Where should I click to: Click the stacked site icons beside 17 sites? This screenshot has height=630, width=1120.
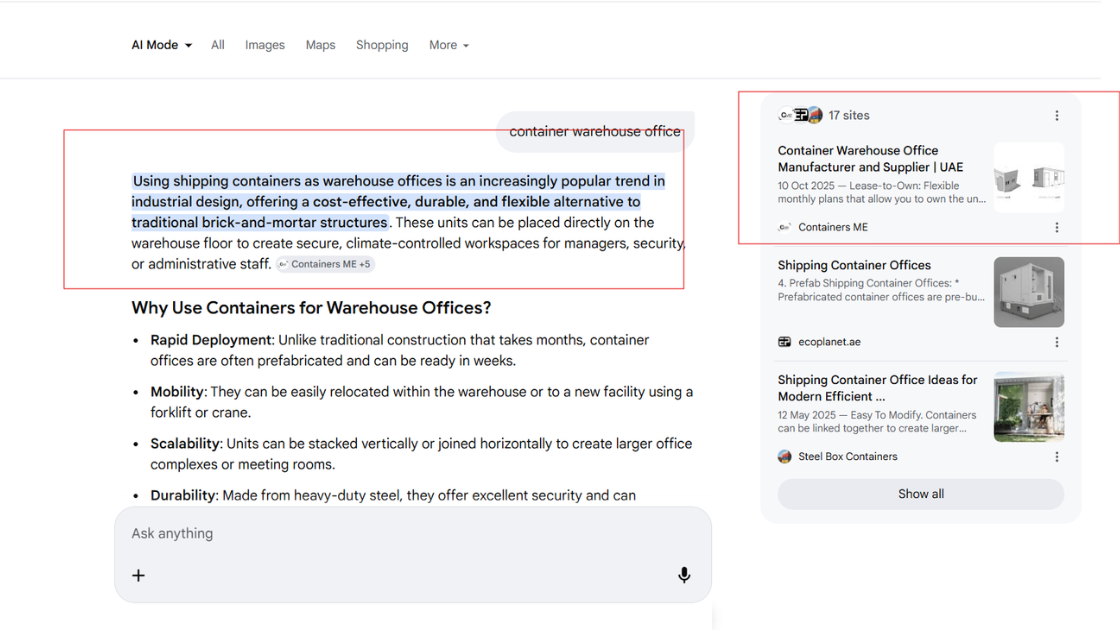[x=801, y=115]
